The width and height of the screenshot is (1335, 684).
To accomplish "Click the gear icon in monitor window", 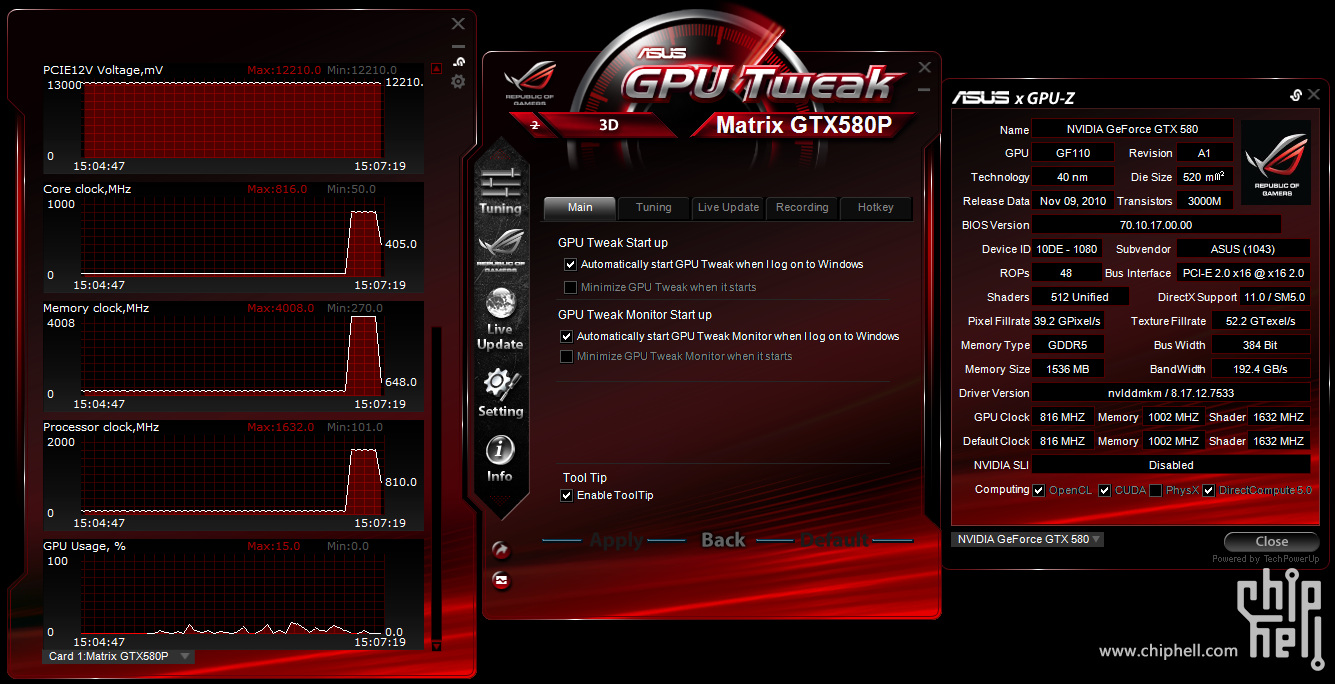I will 458,81.
